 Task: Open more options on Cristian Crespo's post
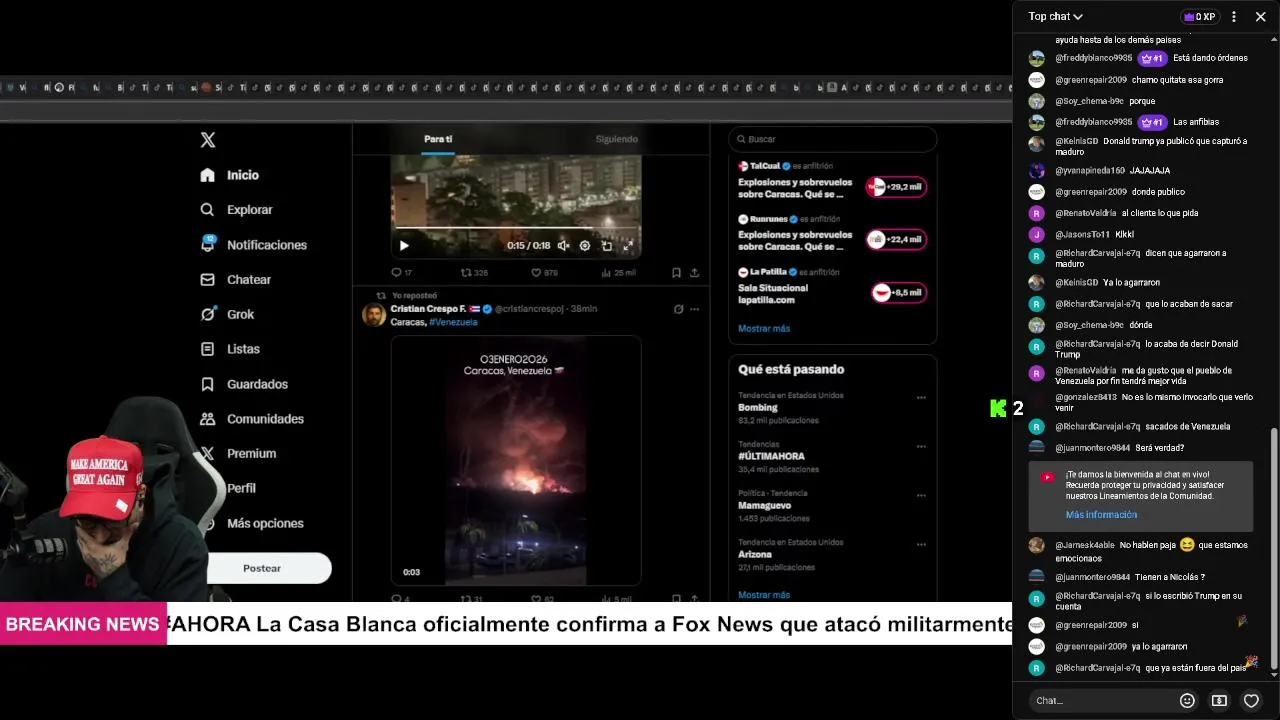tap(694, 309)
